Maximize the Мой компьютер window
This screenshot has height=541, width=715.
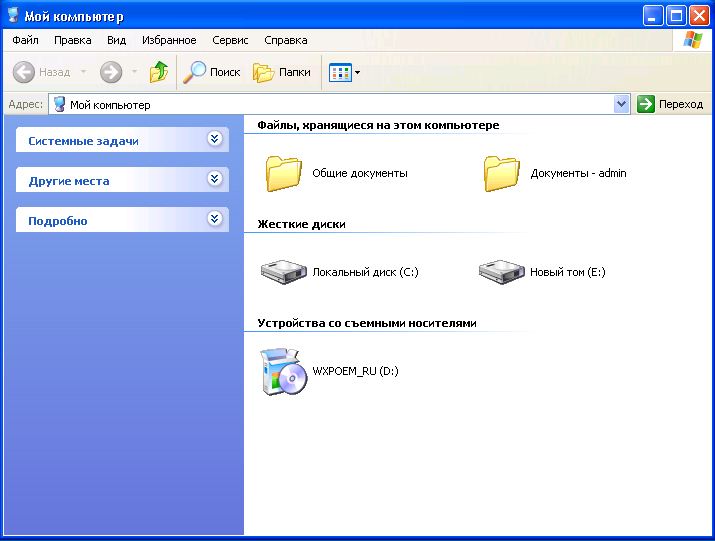(x=676, y=16)
